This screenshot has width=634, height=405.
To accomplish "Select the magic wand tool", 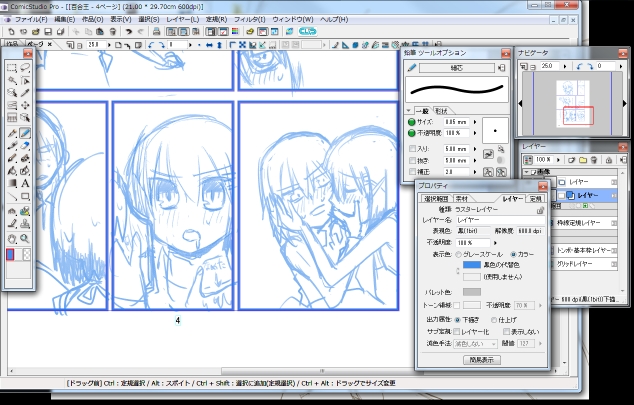I will 12,80.
